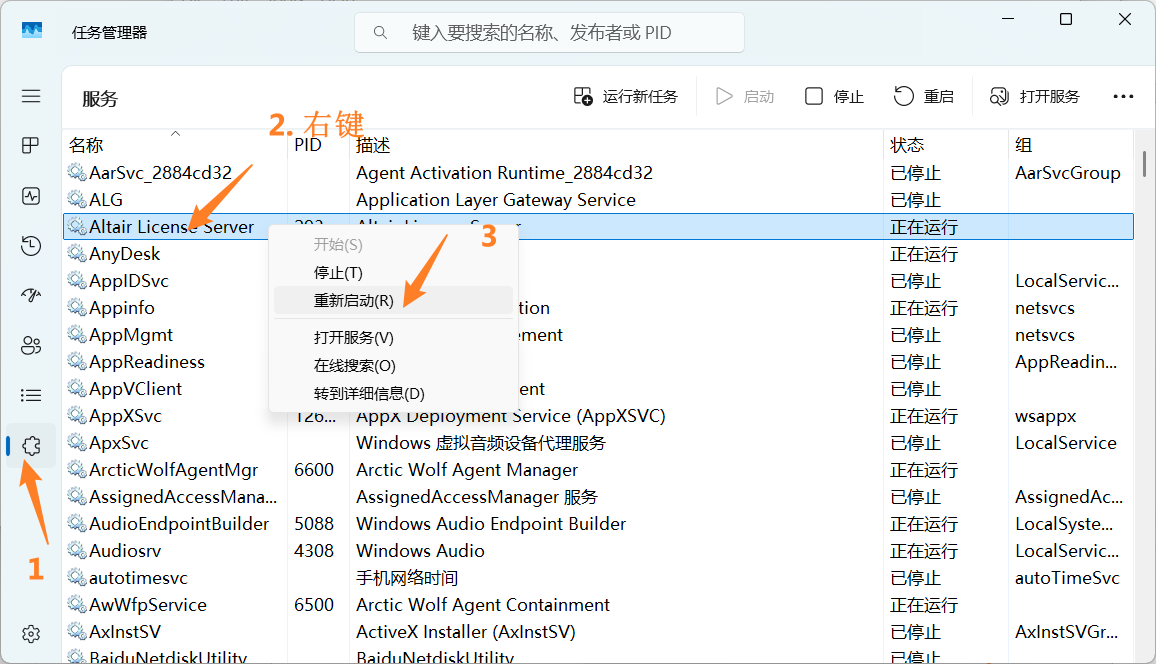Click 打开服务 in the toolbar
Screen dimensions: 1156x664
tap(1035, 96)
